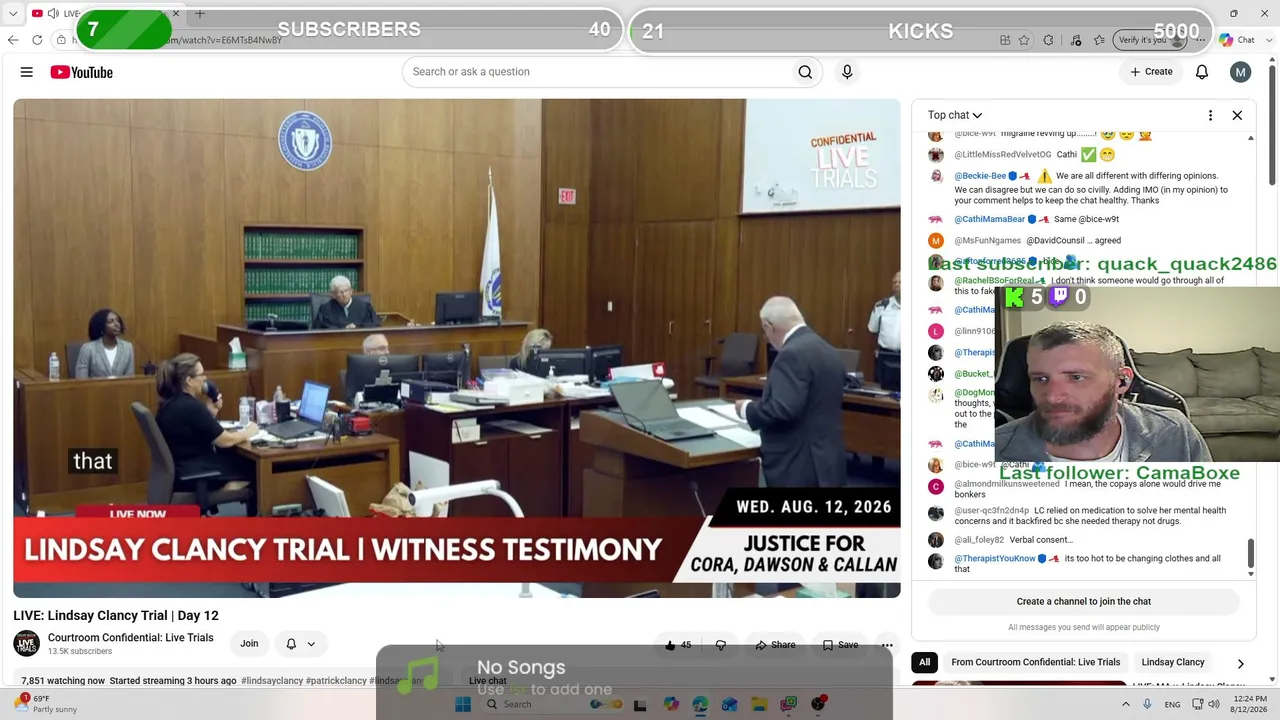Open a new browser tab
Screen dimensions: 1280x720
(199, 14)
